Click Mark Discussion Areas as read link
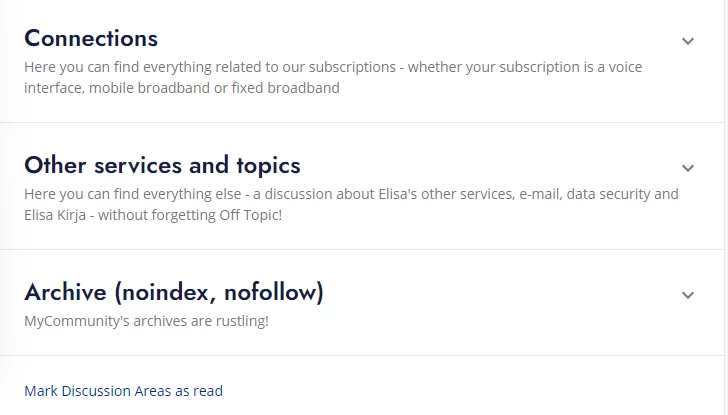 pyautogui.click(x=124, y=391)
